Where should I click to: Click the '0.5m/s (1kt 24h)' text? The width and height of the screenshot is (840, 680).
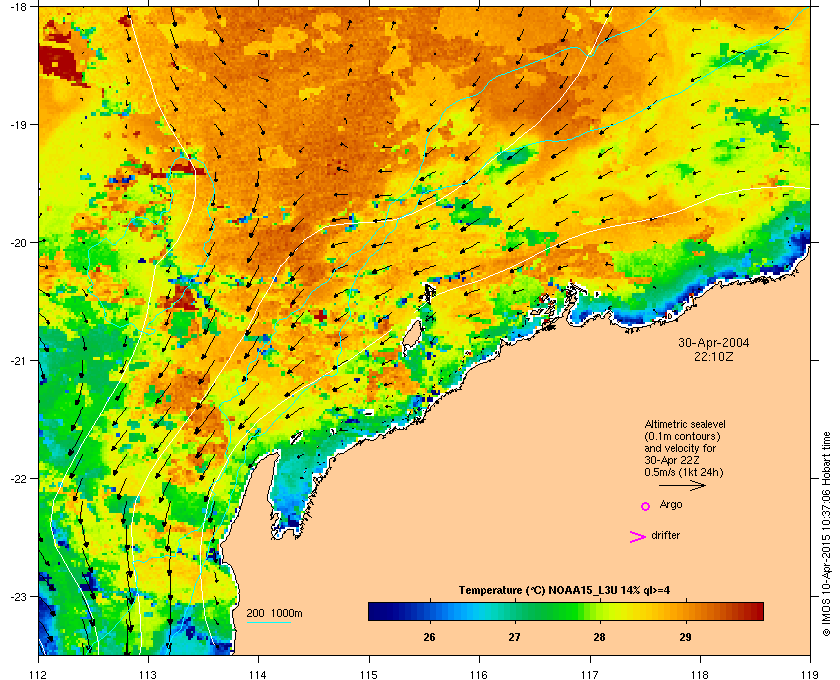click(x=684, y=473)
